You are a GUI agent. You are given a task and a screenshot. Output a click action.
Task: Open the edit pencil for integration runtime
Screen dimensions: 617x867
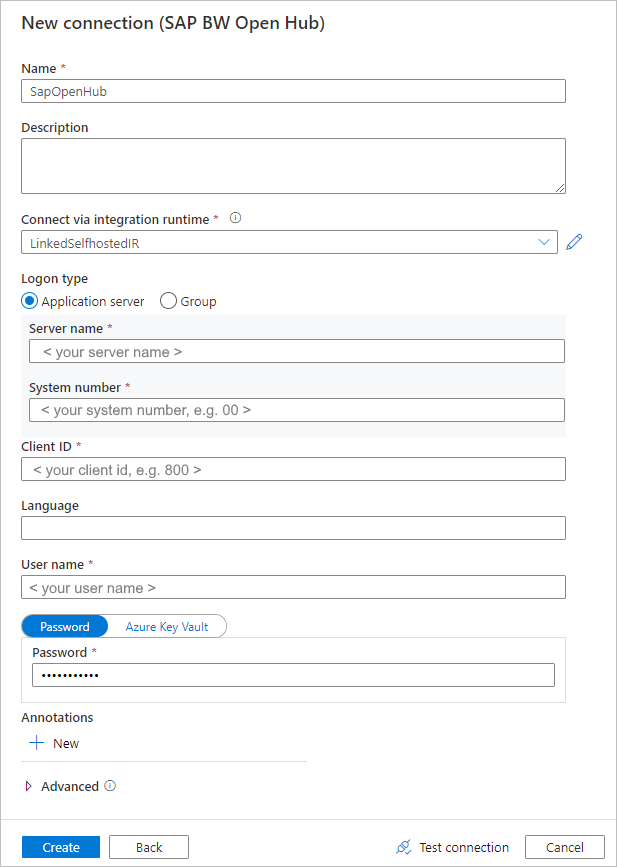pos(573,241)
